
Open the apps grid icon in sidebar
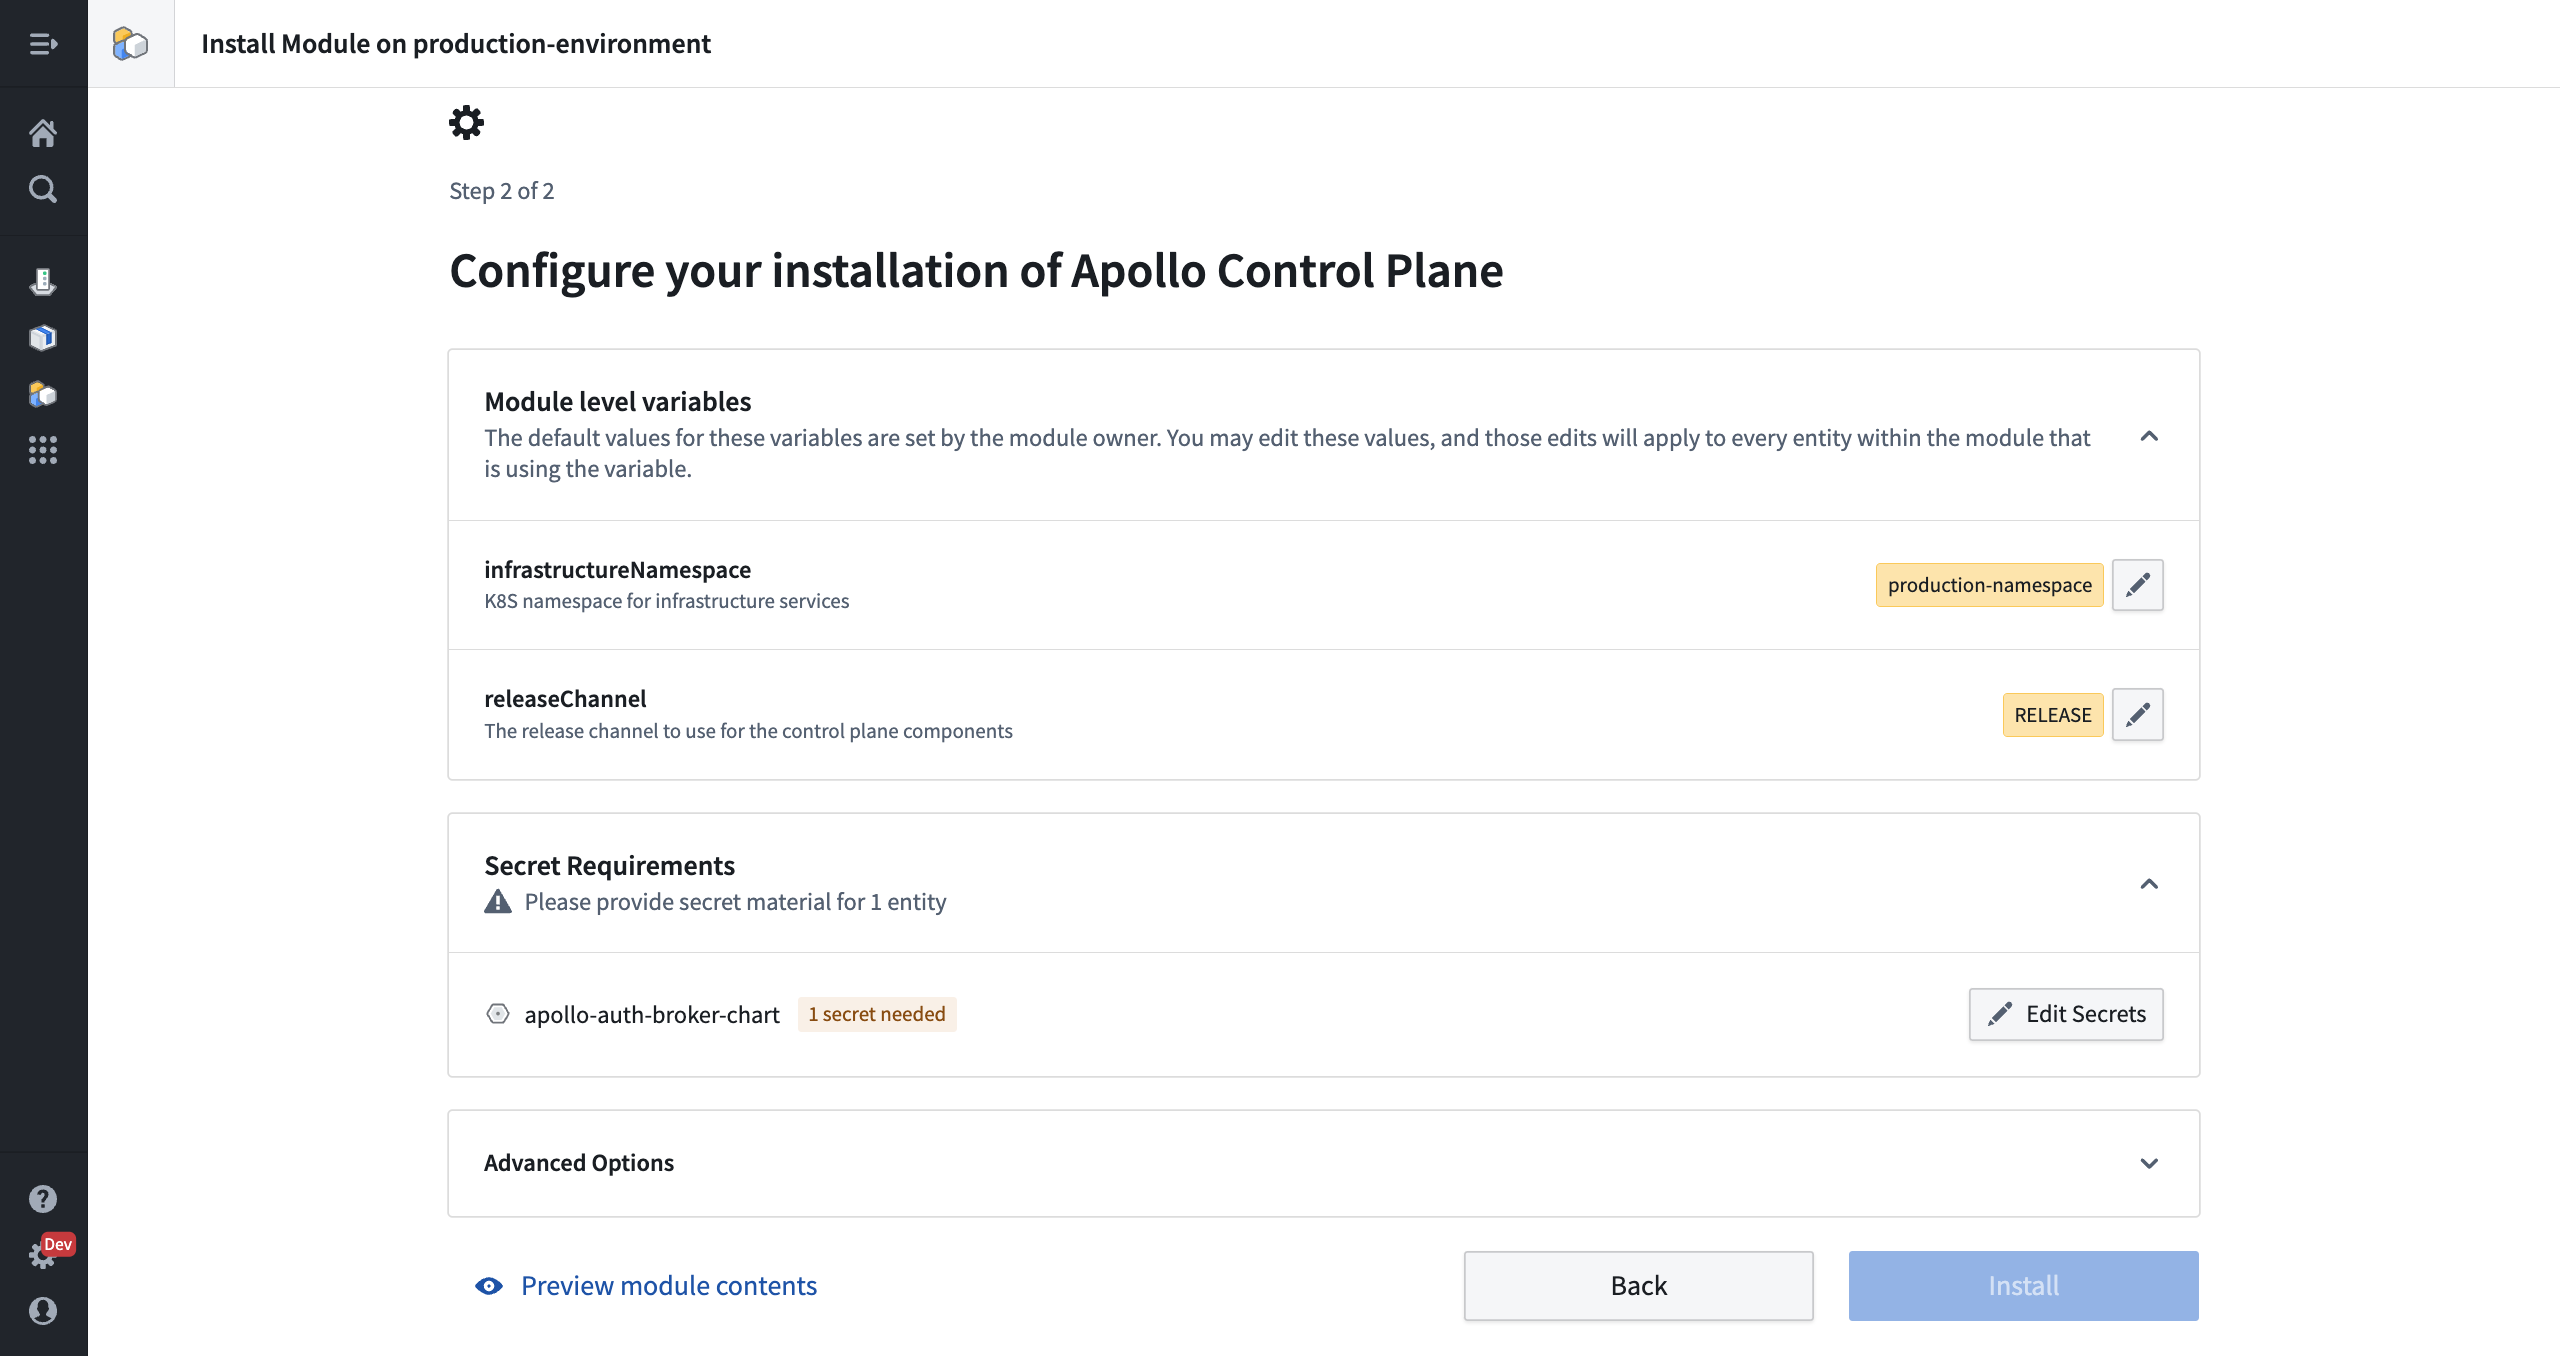coord(43,450)
